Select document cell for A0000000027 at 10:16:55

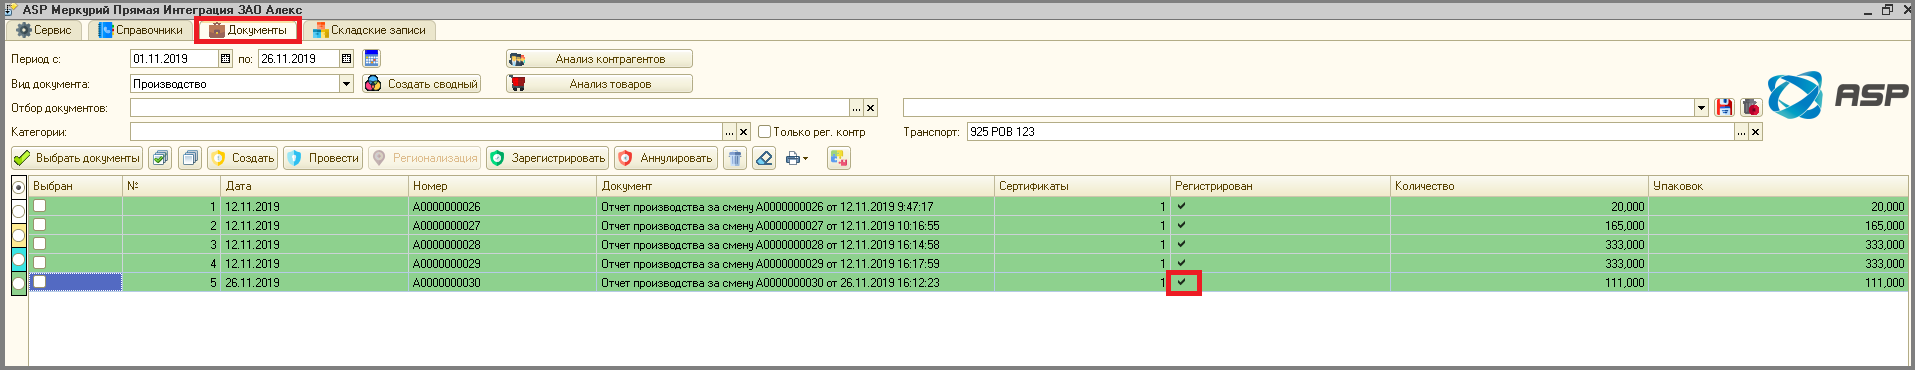tap(795, 226)
